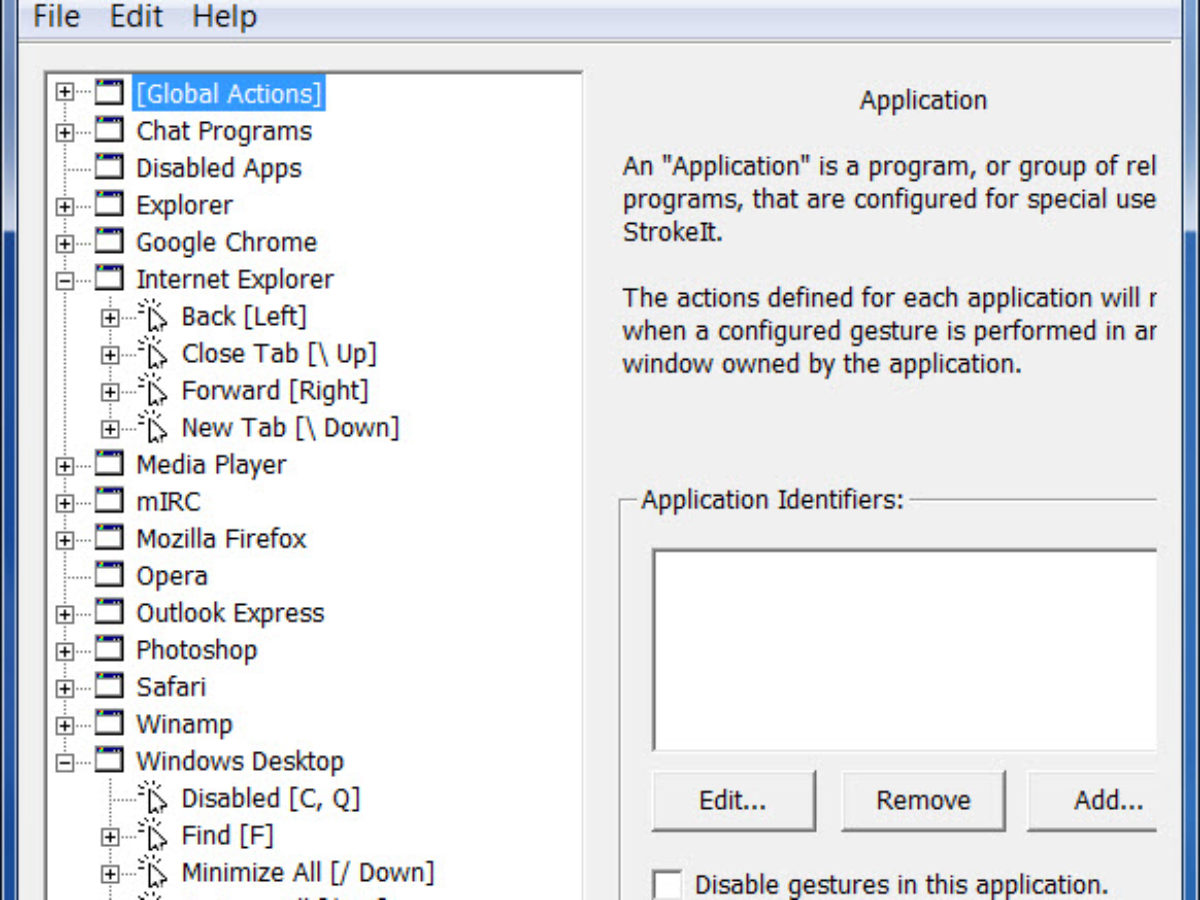The width and height of the screenshot is (1200, 900).
Task: Click the Opera application icon
Action: click(x=109, y=575)
